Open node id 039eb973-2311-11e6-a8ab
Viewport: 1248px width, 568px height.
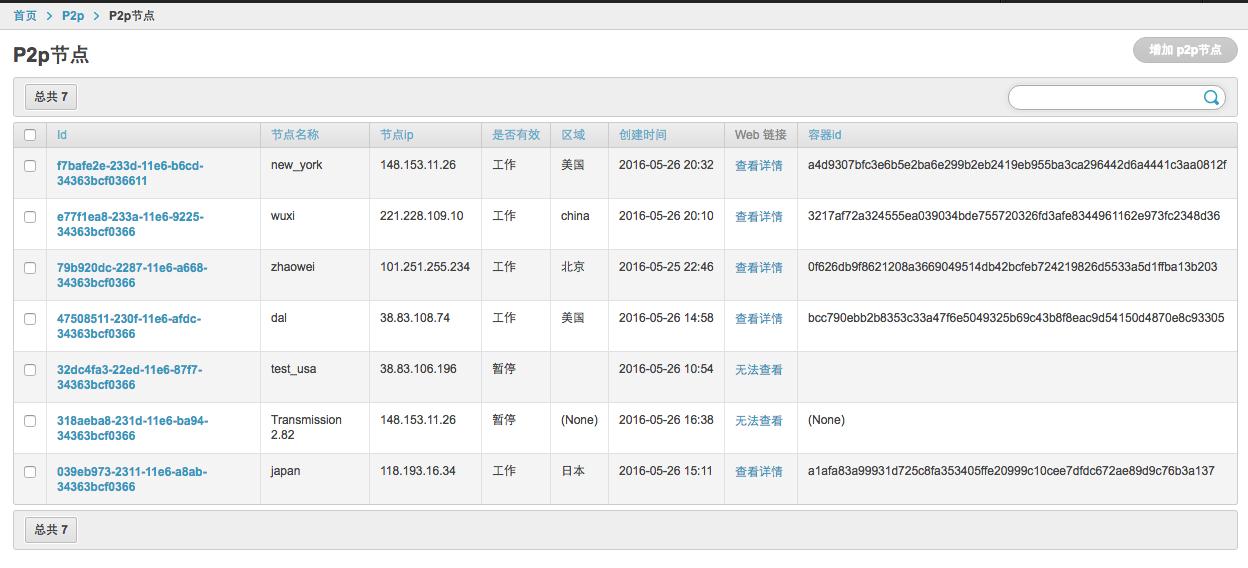point(132,480)
